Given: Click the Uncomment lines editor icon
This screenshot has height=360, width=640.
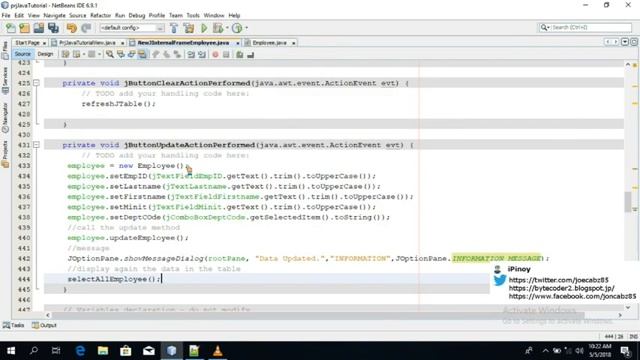Looking at the screenshot, I should tap(251, 54).
